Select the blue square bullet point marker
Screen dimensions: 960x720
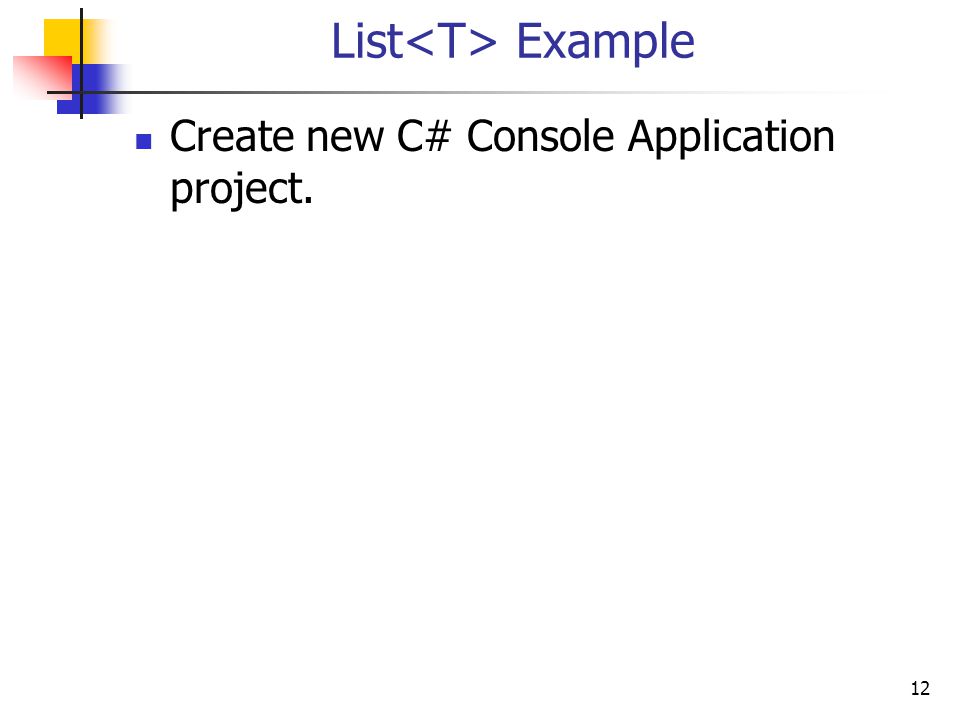(x=144, y=142)
